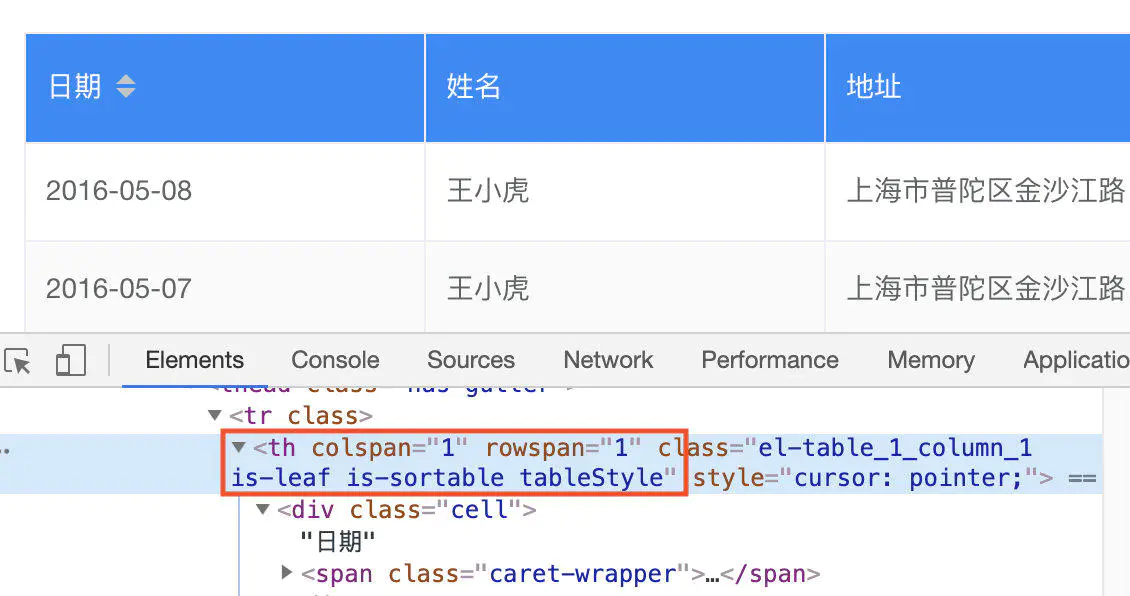Open the Memory panel

(x=930, y=359)
